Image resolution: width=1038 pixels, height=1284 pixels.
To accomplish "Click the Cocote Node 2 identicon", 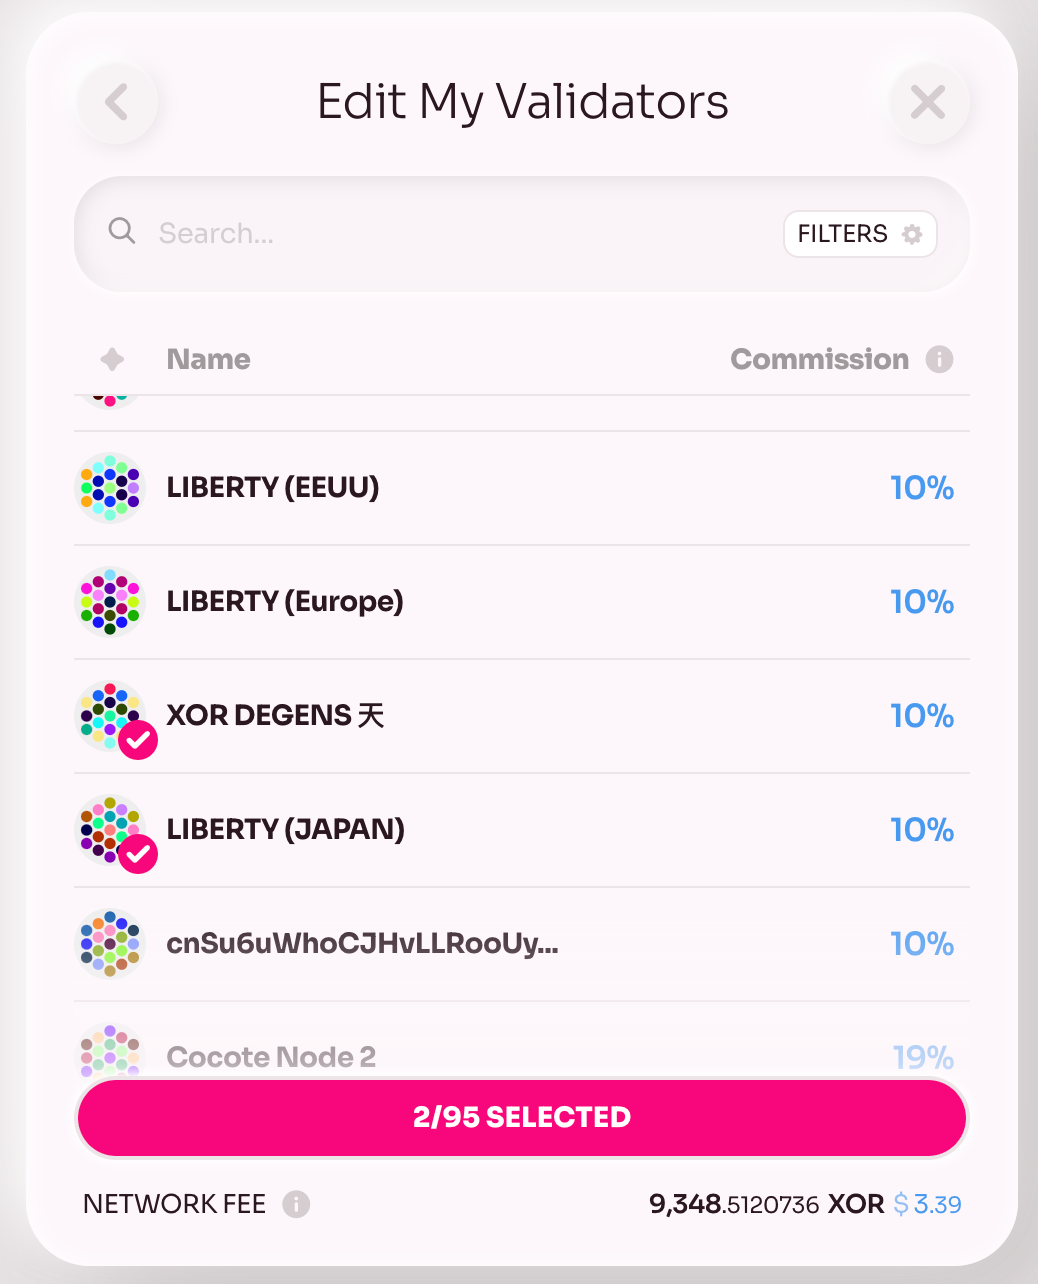I will pos(110,1052).
